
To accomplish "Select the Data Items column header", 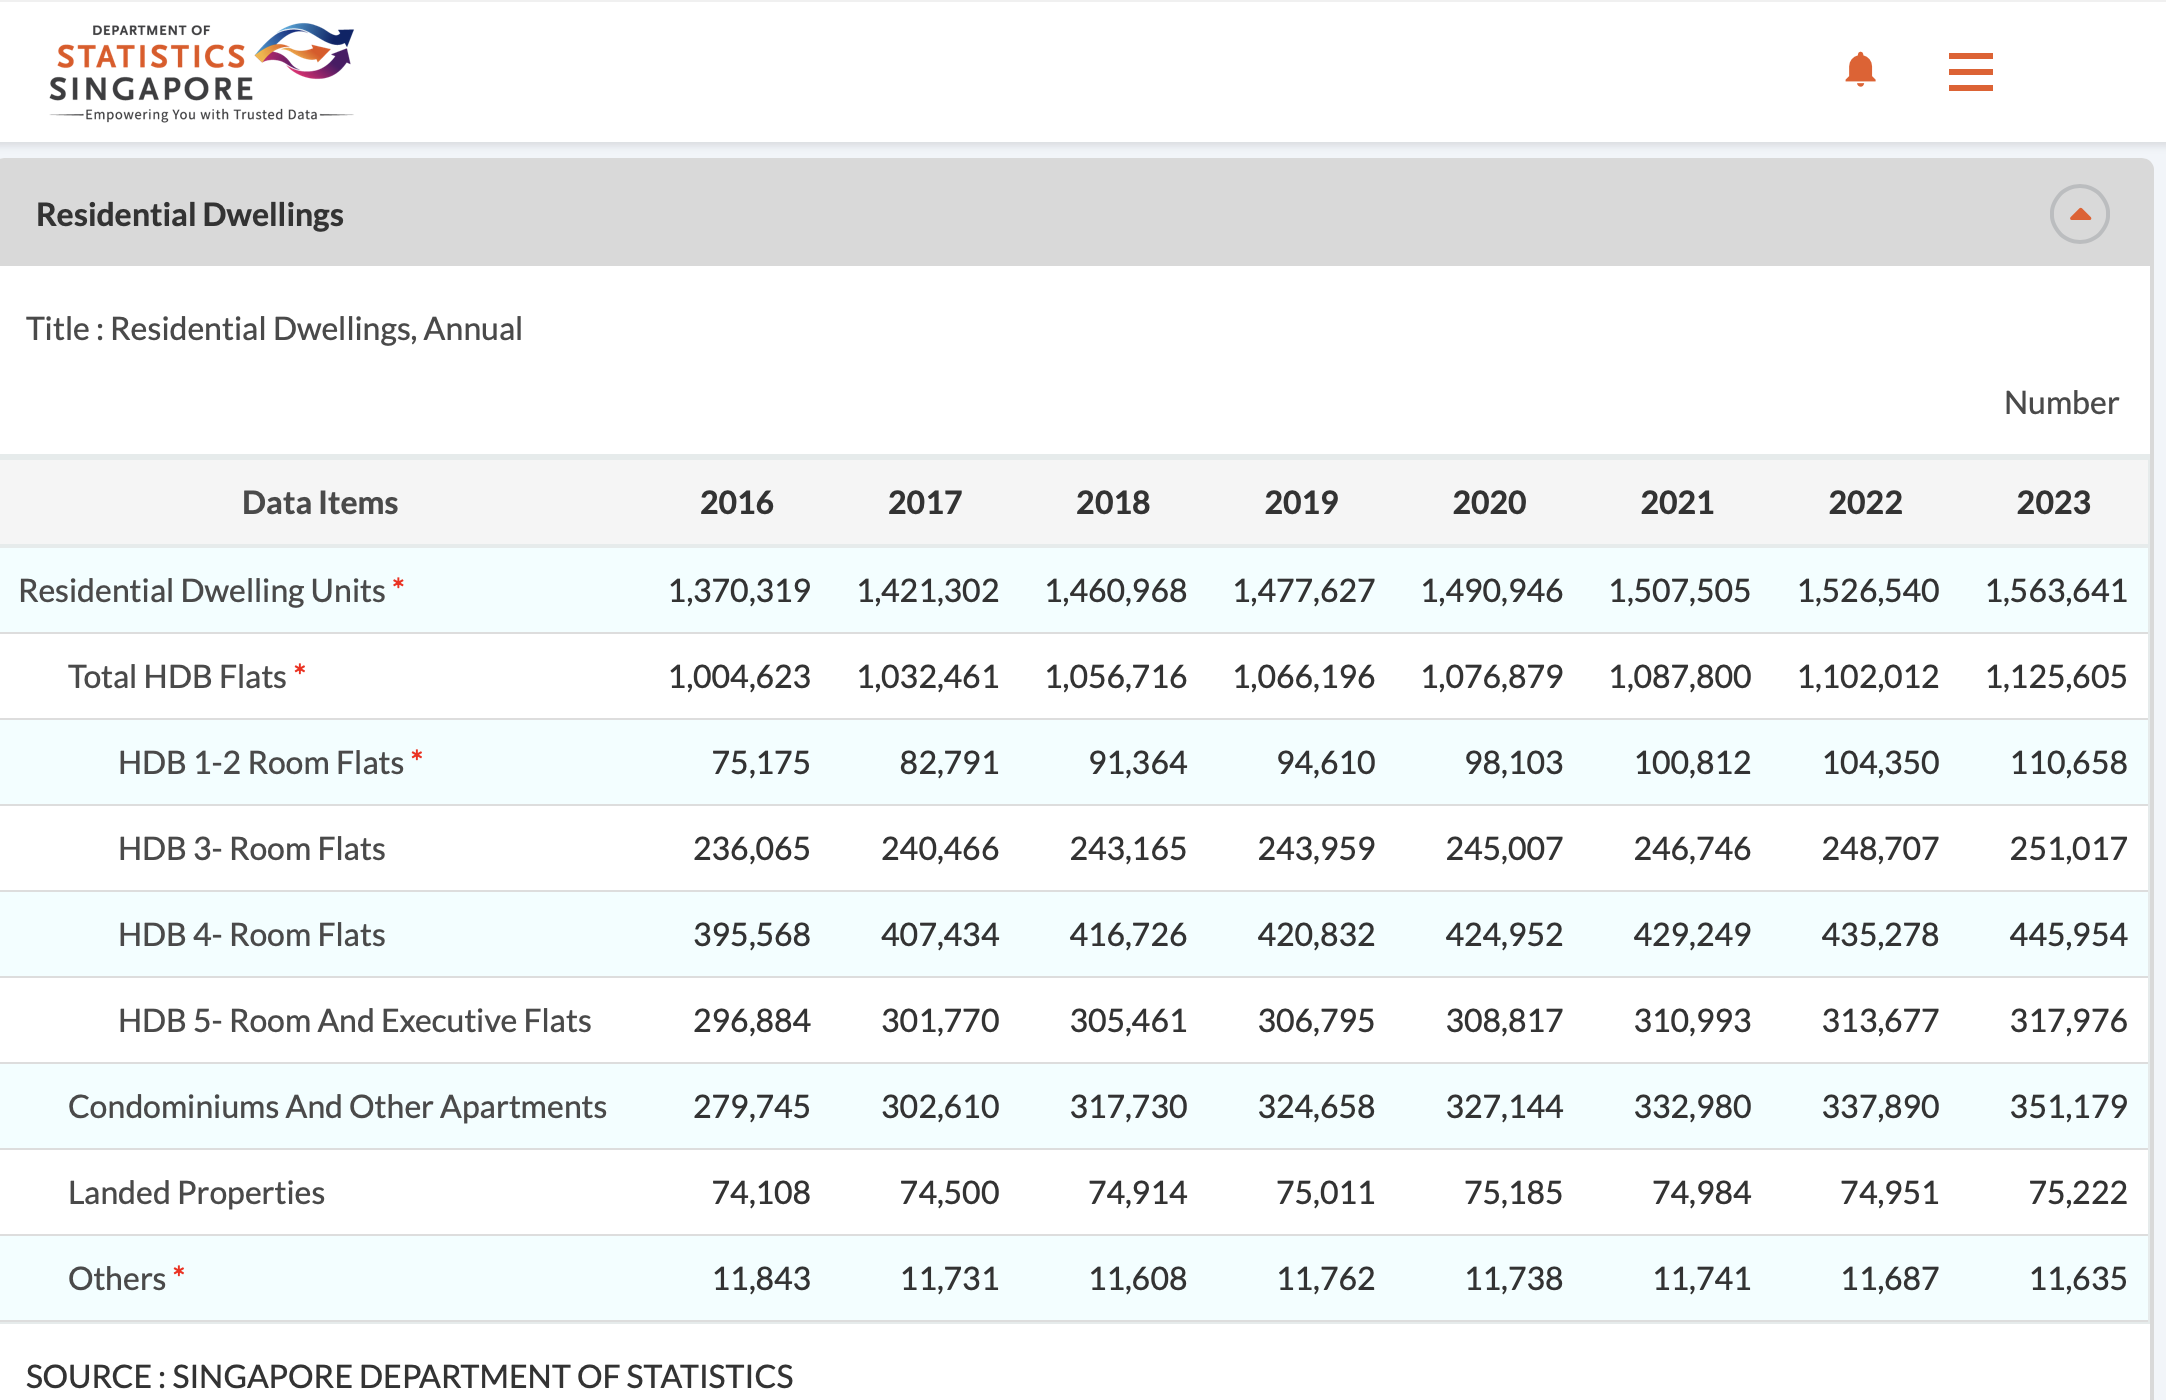I will [x=320, y=502].
